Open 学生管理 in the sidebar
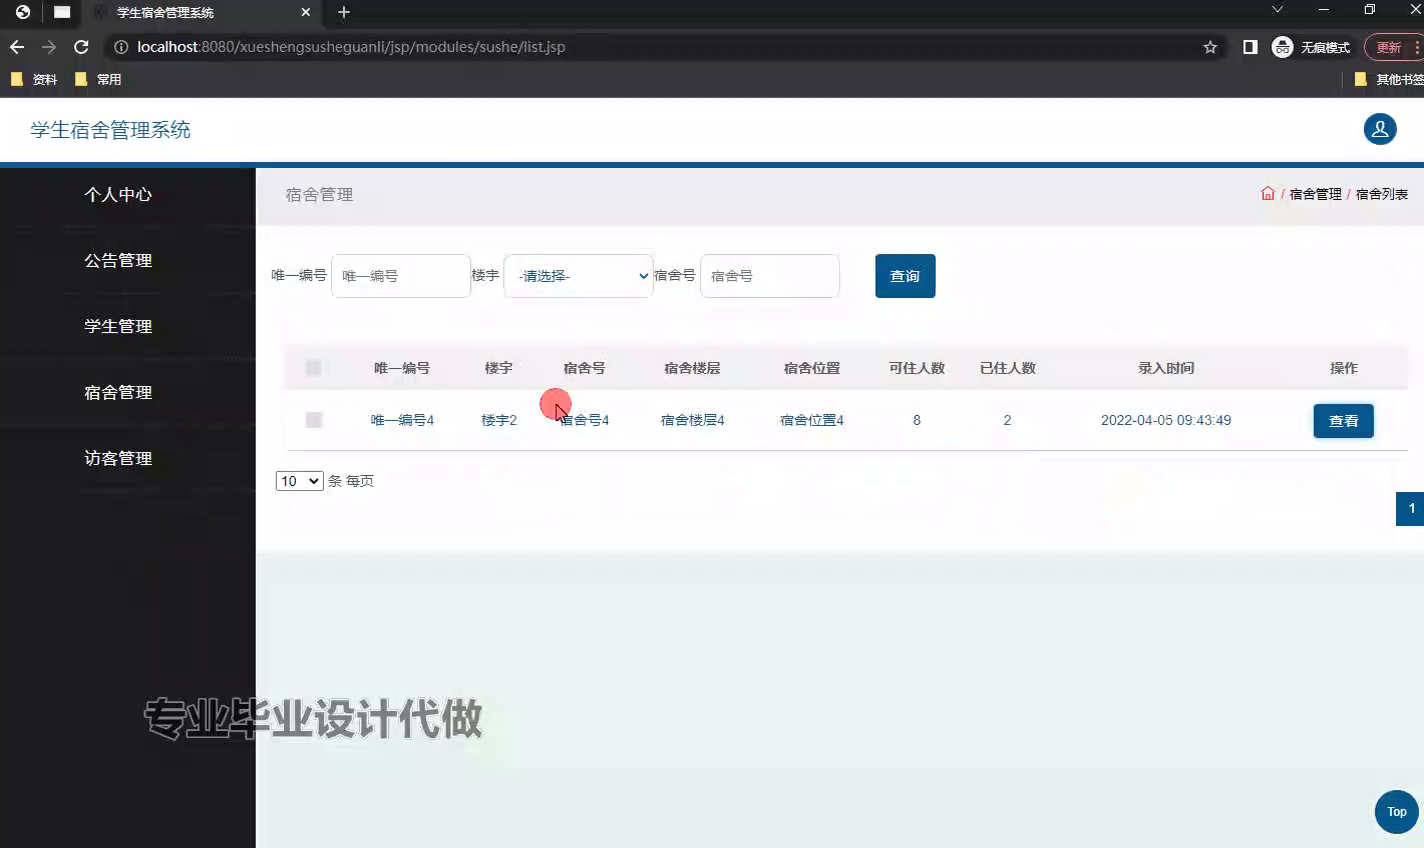 pyautogui.click(x=118, y=327)
